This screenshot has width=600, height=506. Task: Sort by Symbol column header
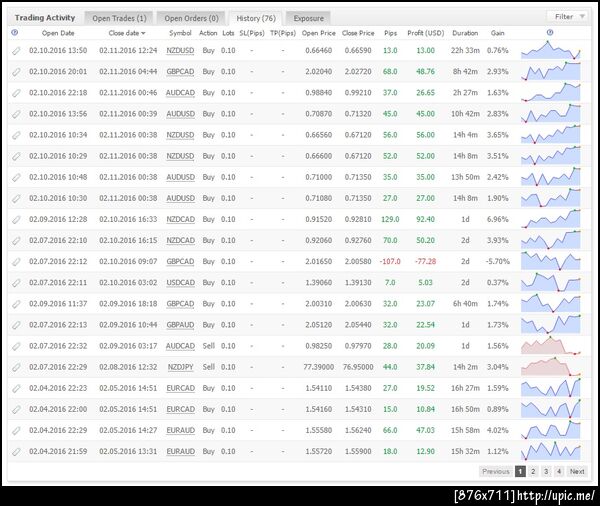click(x=180, y=33)
